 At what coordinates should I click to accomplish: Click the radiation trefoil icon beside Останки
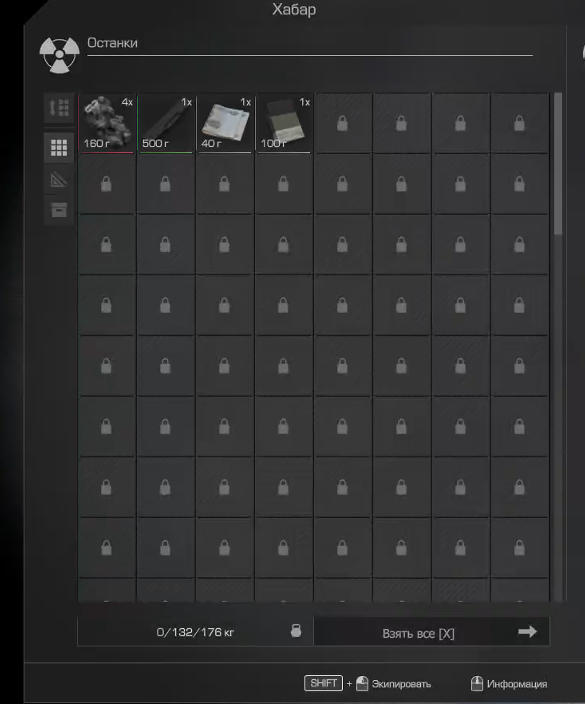59,55
